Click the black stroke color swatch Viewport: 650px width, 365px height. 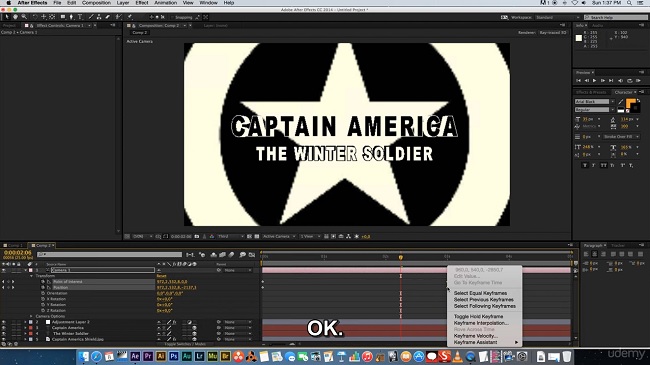pos(635,108)
